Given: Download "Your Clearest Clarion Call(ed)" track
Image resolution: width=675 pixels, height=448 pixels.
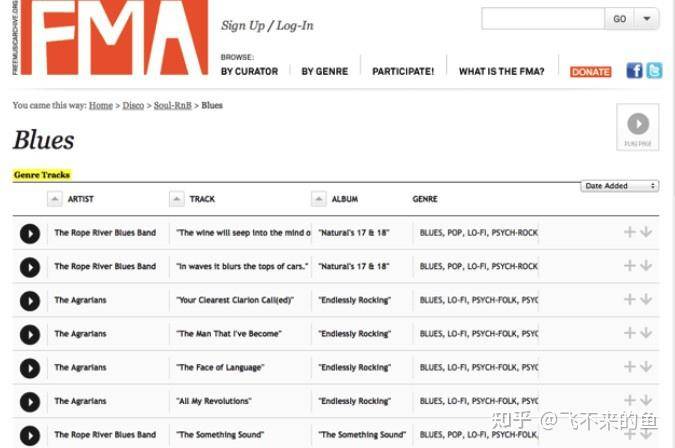Looking at the screenshot, I should click(x=646, y=299).
